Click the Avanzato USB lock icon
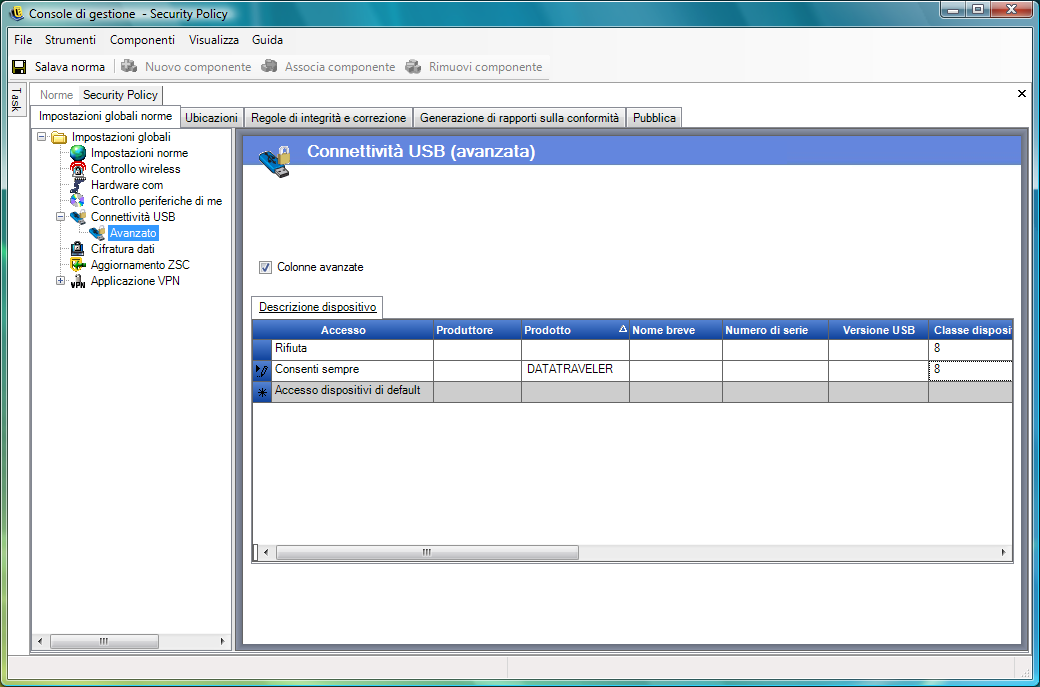Image resolution: width=1040 pixels, height=687 pixels. coord(98,233)
